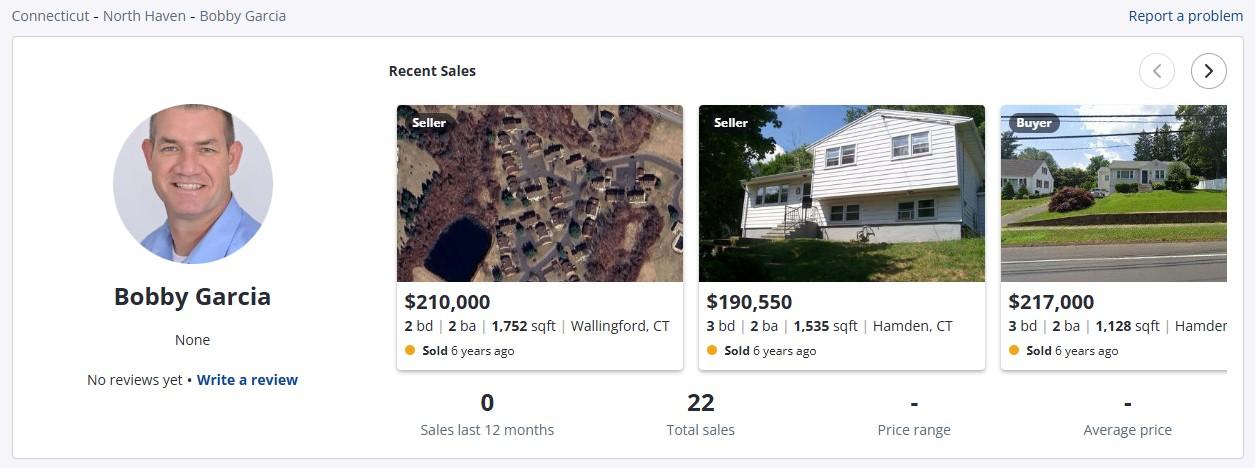This screenshot has height=468, width=1255.
Task: Click the Total sales statistic
Action: (701, 415)
